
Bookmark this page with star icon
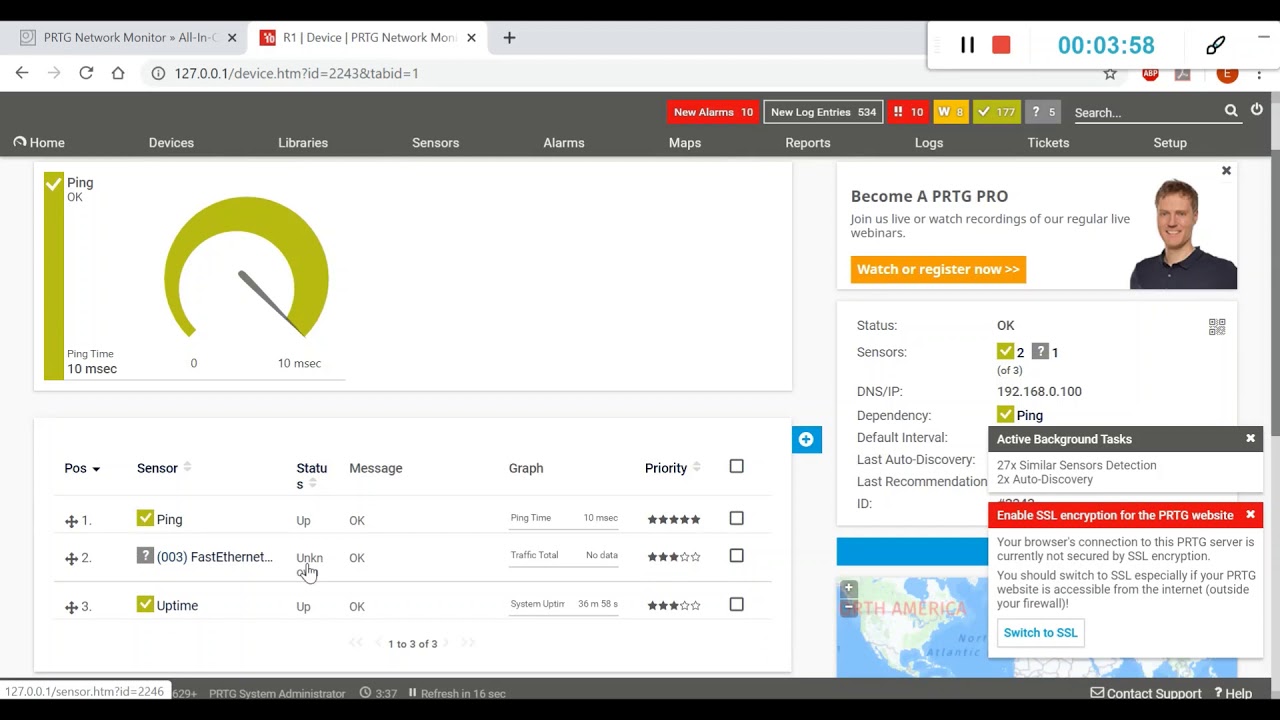coord(1110,73)
